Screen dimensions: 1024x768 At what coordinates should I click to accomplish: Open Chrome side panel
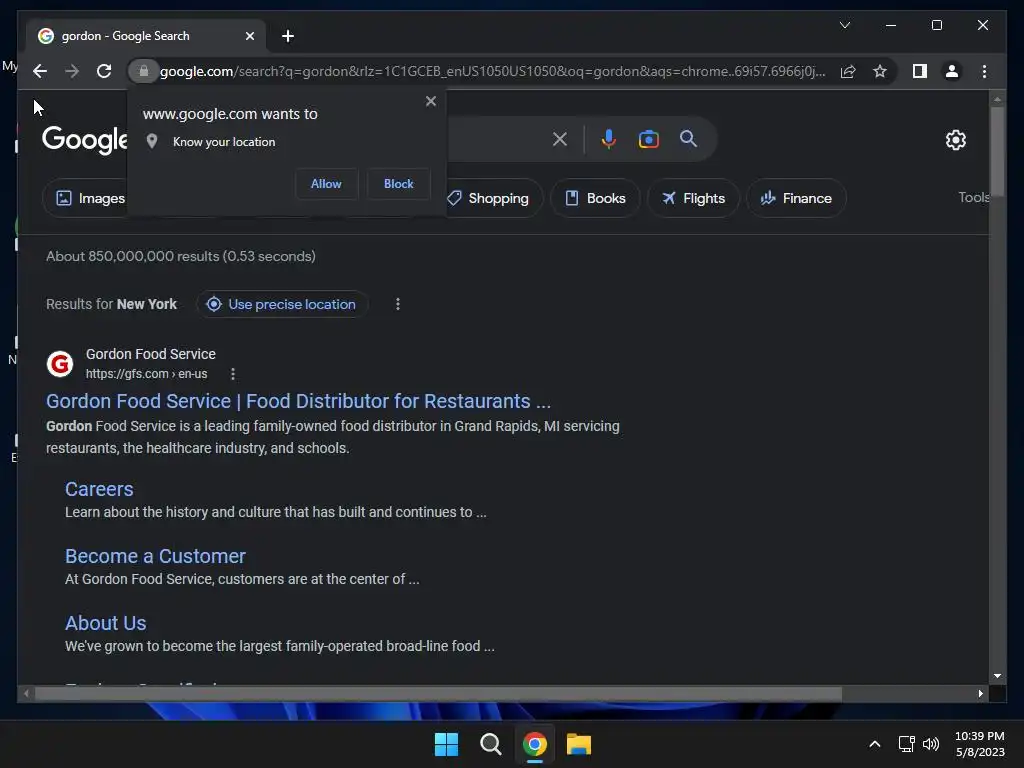click(x=920, y=71)
